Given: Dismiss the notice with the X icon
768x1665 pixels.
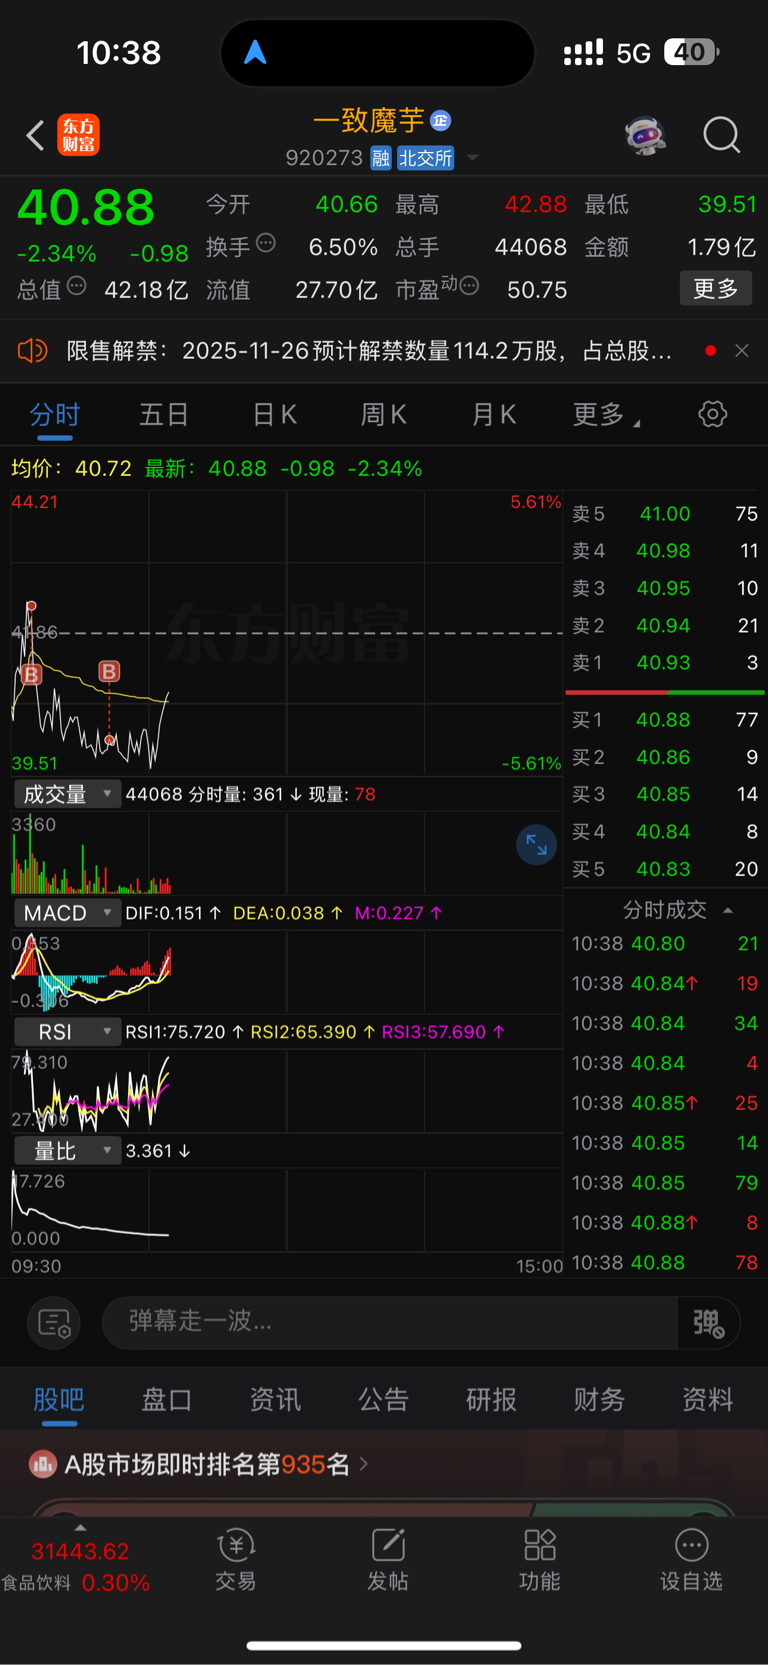Looking at the screenshot, I should (x=742, y=350).
